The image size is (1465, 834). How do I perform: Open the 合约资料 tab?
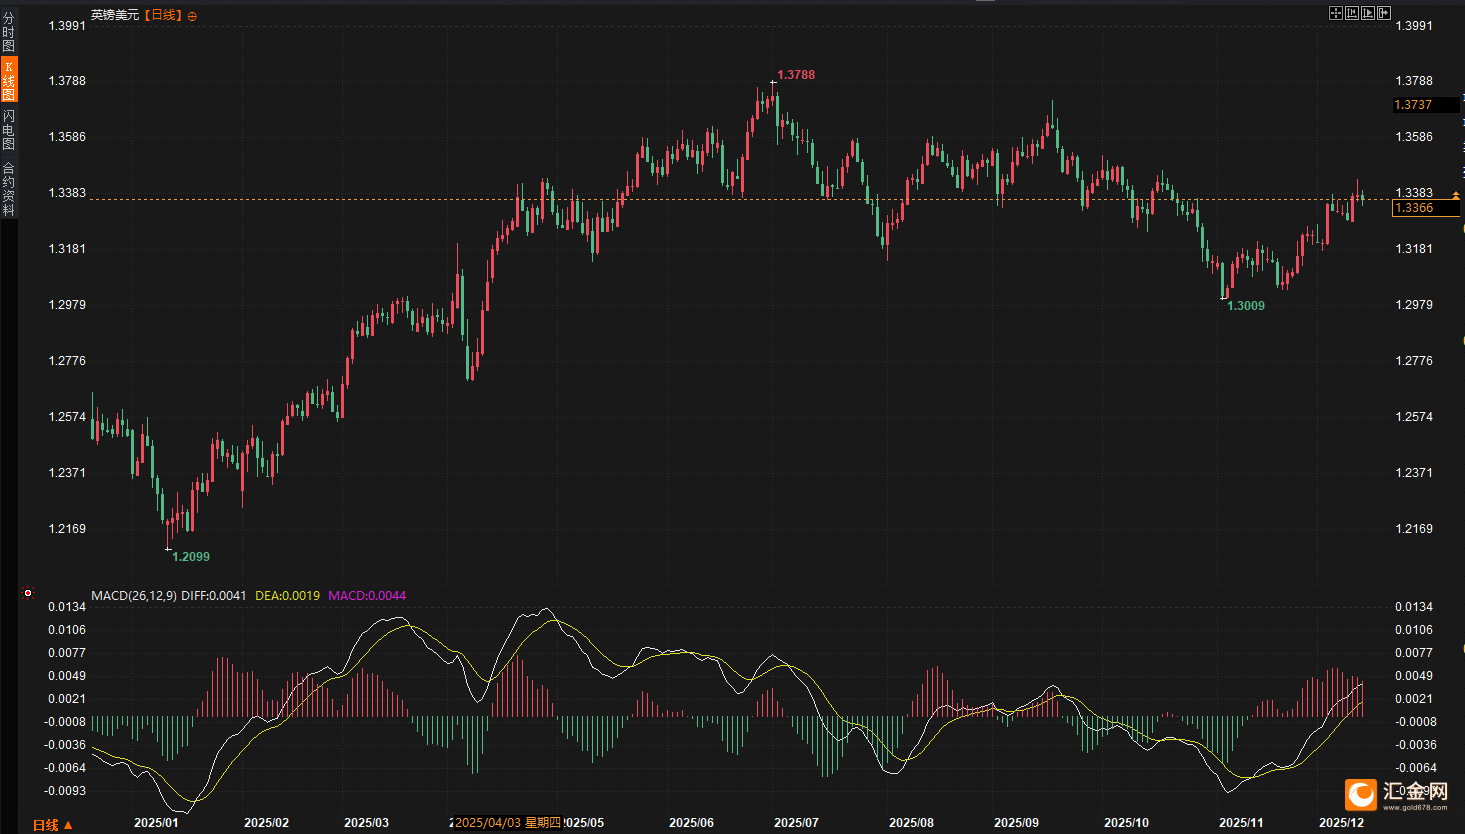click(x=9, y=189)
